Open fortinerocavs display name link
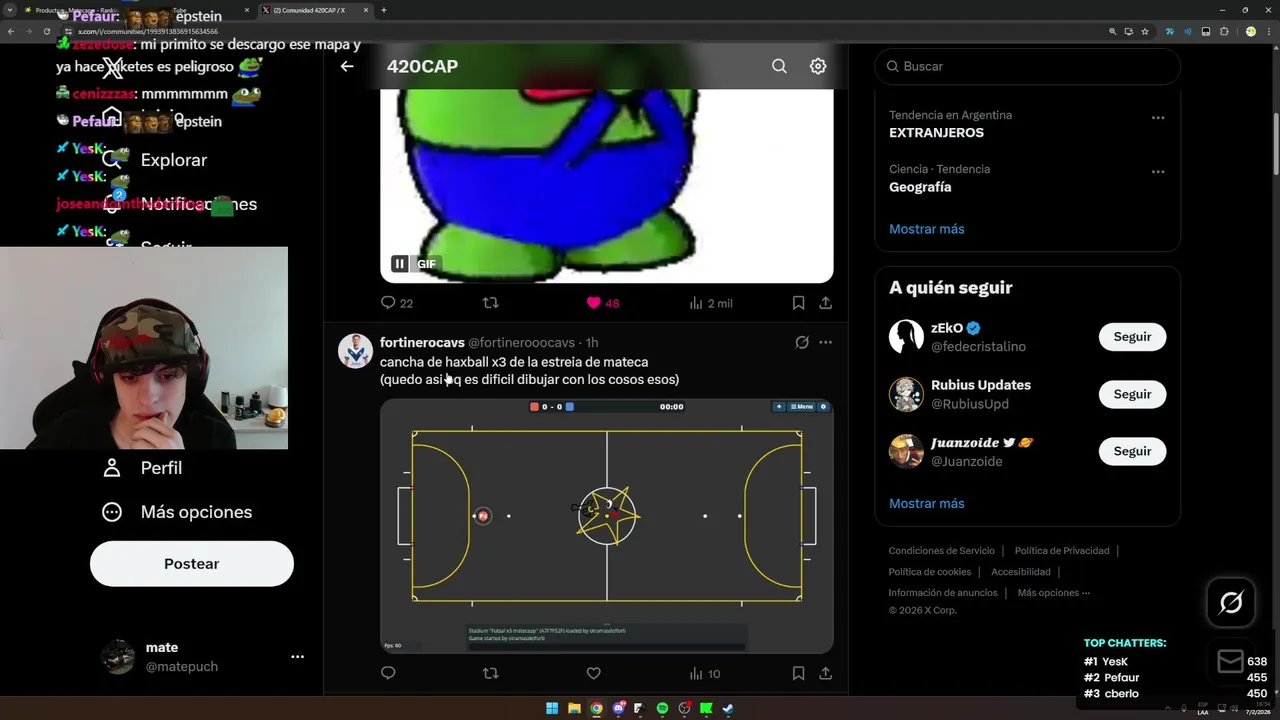Screen dimensions: 1280x720 pos(422,343)
